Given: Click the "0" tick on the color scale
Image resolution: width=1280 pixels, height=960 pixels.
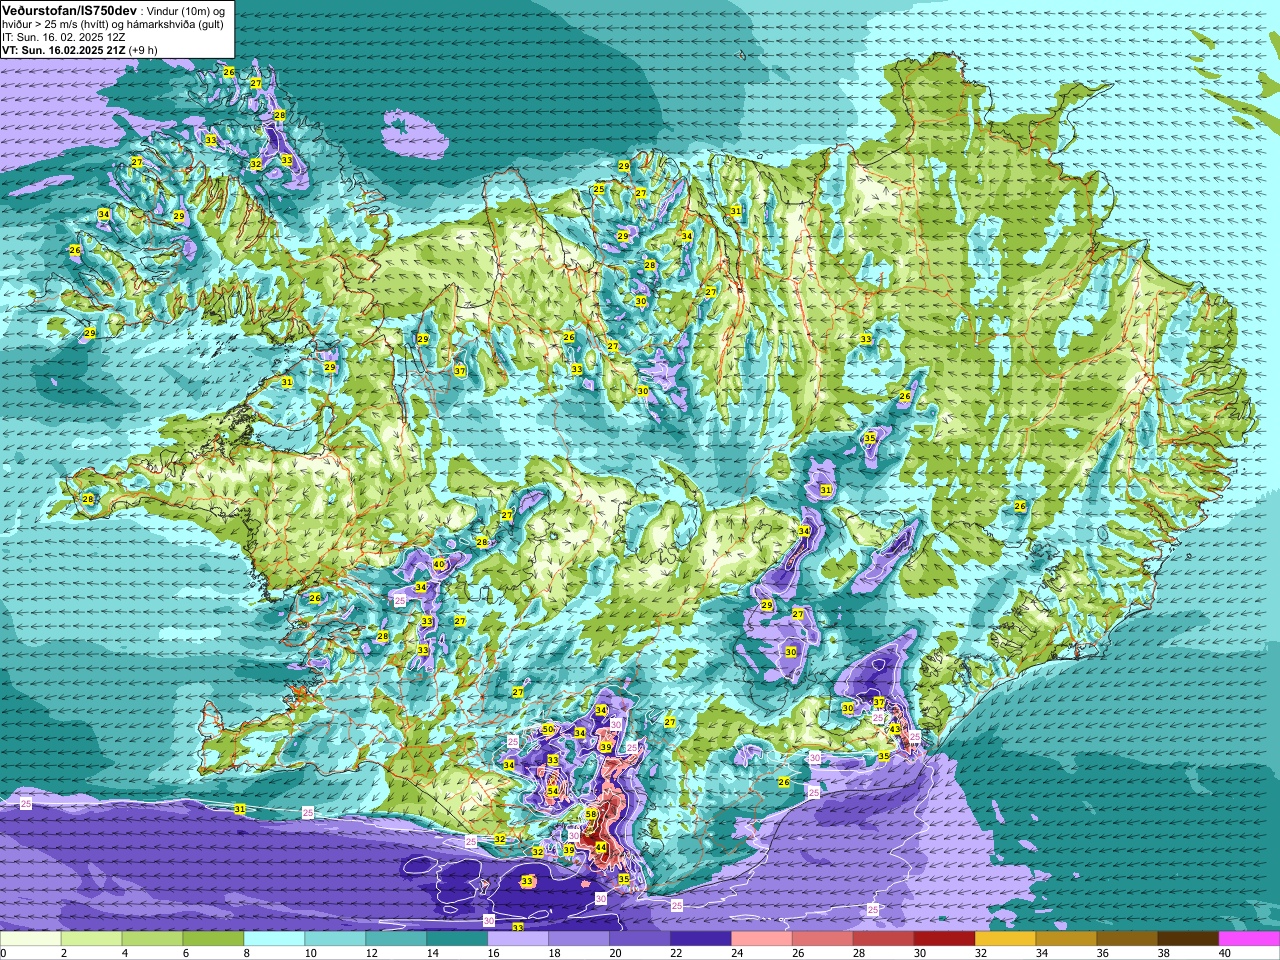Looking at the screenshot, I should pyautogui.click(x=4, y=953).
